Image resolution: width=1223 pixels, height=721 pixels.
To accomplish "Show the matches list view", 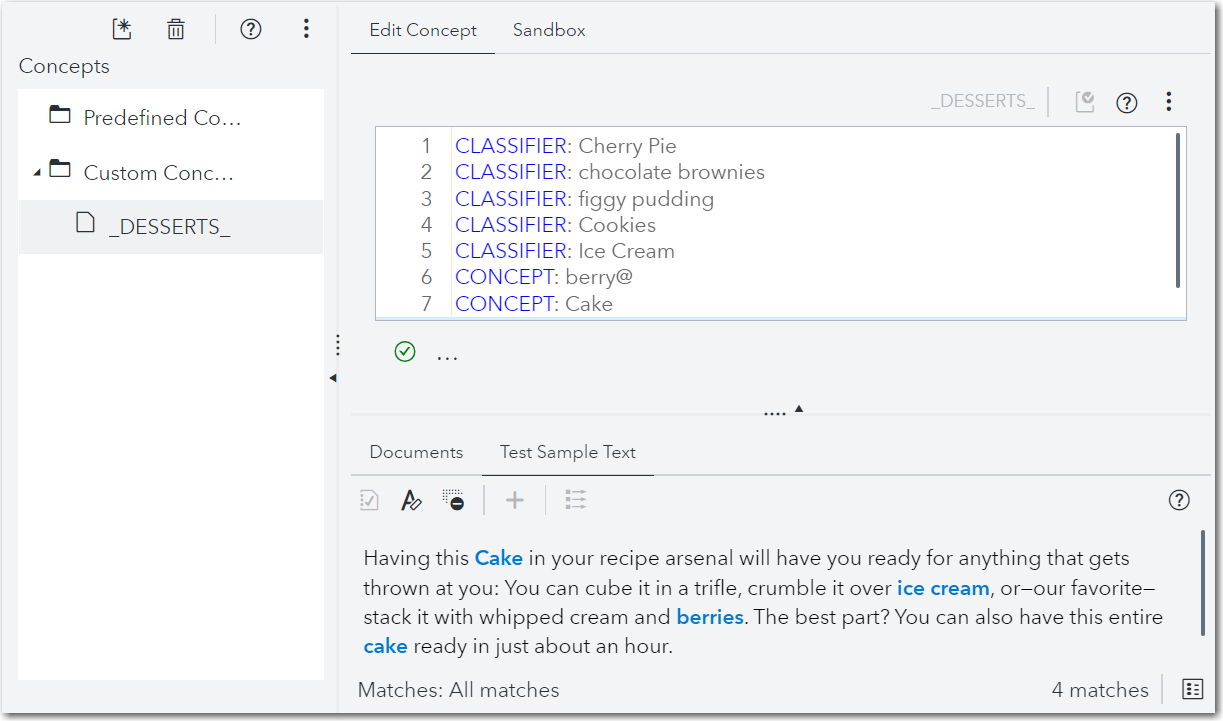I will click(575, 500).
